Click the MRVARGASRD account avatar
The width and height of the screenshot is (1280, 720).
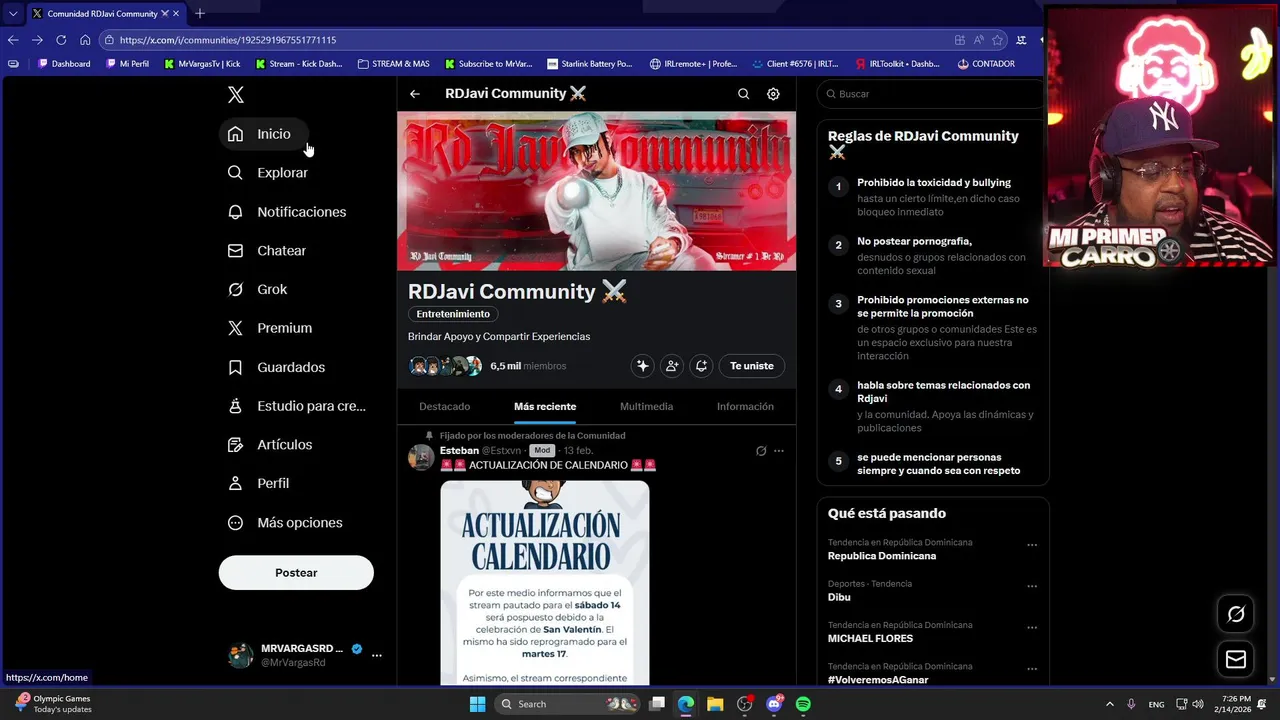(241, 656)
